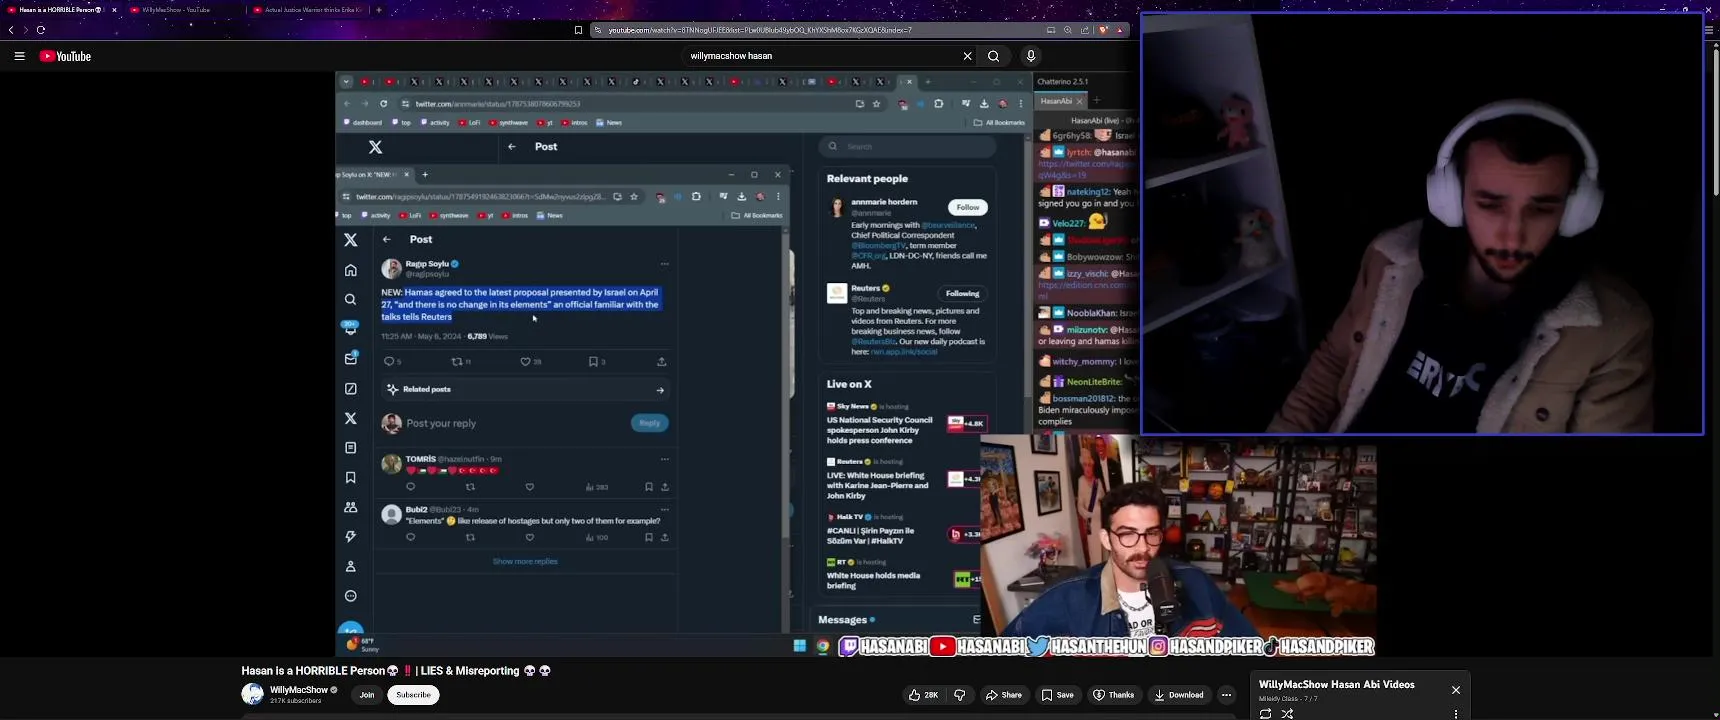Open picture-in-picture icon in the address bar
Image resolution: width=1720 pixels, height=720 pixels.
1051,30
